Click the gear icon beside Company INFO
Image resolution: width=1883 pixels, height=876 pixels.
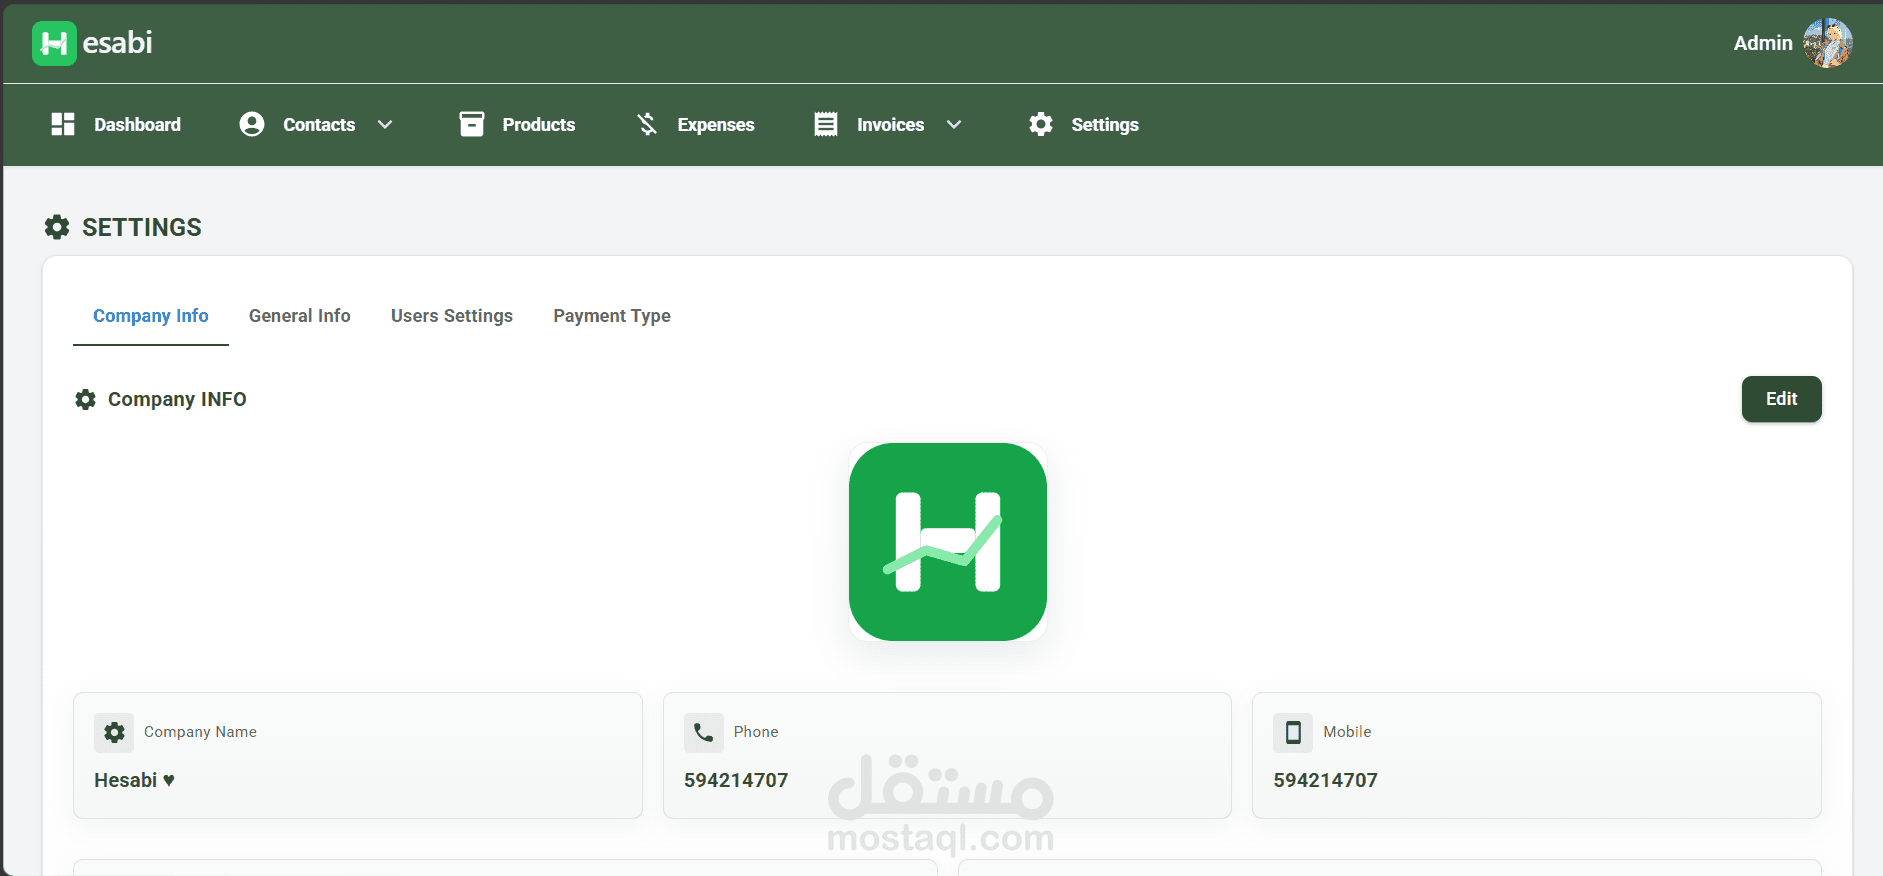click(x=86, y=399)
